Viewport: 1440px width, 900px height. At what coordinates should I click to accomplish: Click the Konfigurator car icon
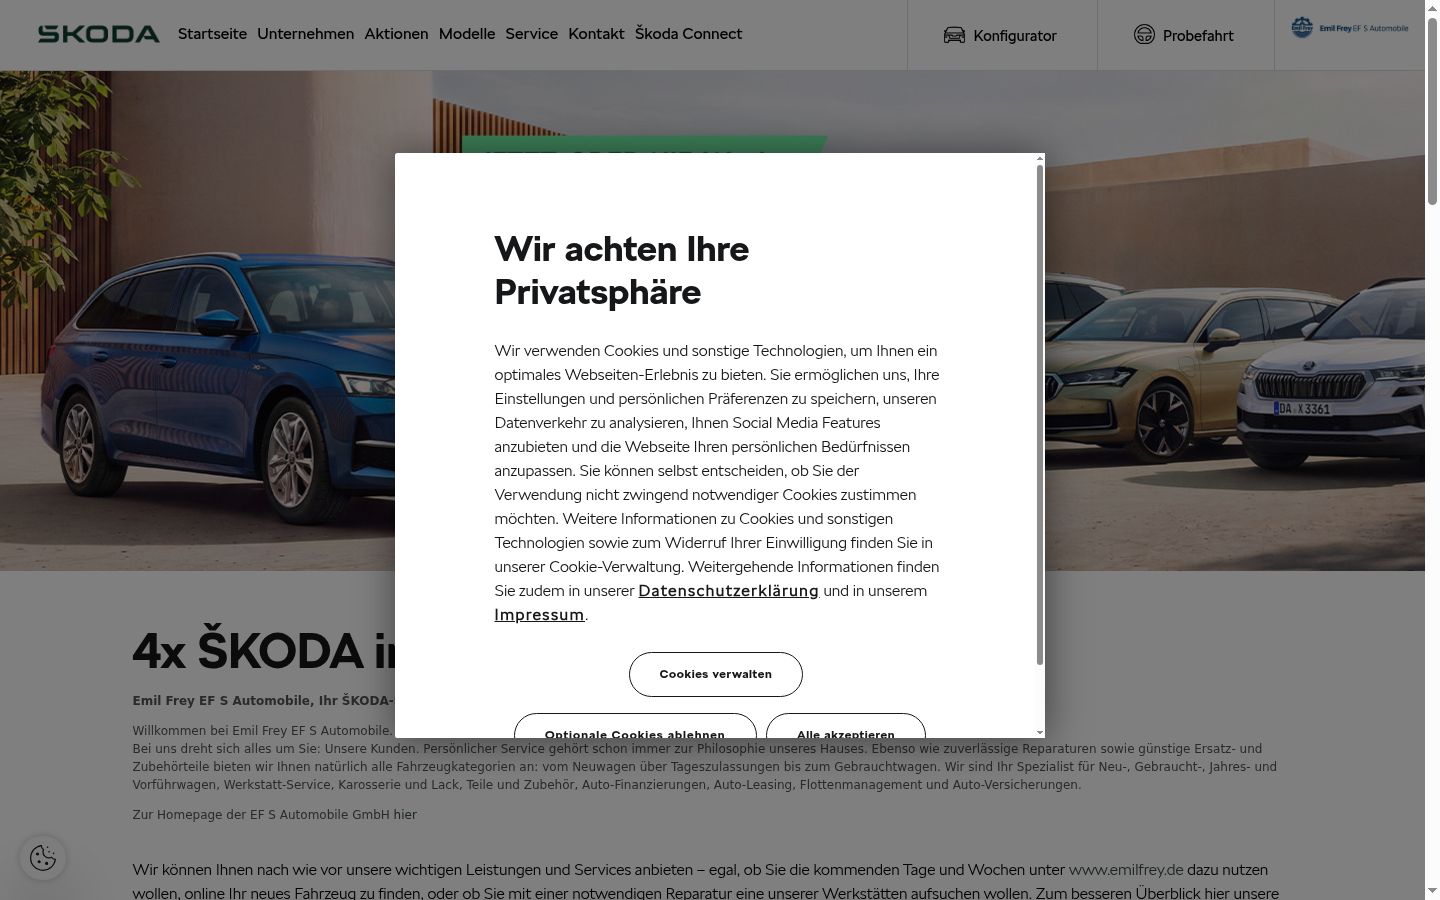tap(954, 35)
